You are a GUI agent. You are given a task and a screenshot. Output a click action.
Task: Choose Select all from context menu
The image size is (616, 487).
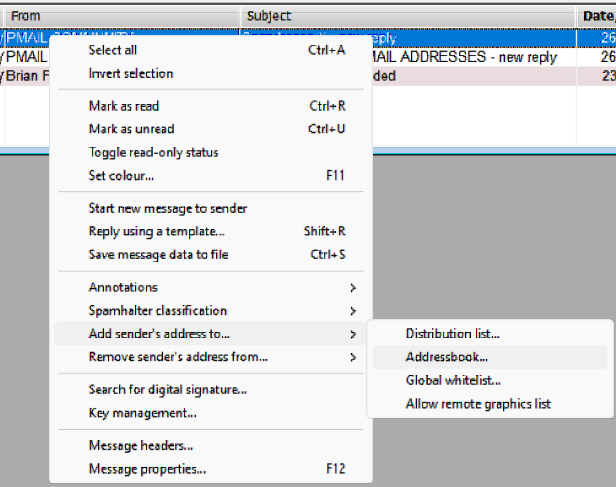point(113,50)
